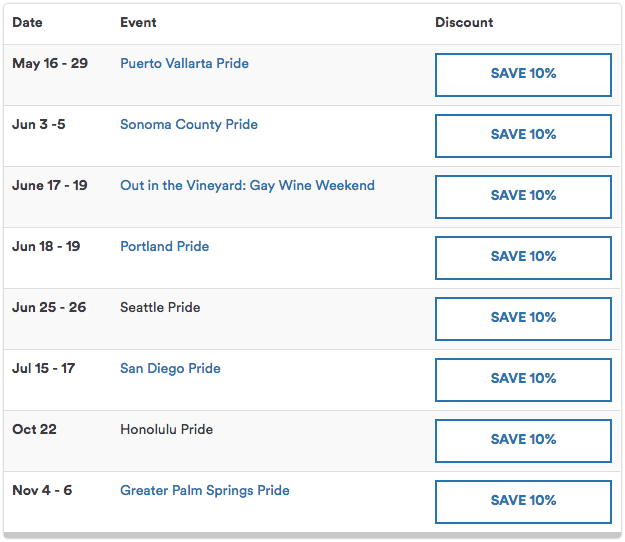The width and height of the screenshot is (625, 542).
Task: Open Greater Palm Springs Pride link
Action: (205, 490)
